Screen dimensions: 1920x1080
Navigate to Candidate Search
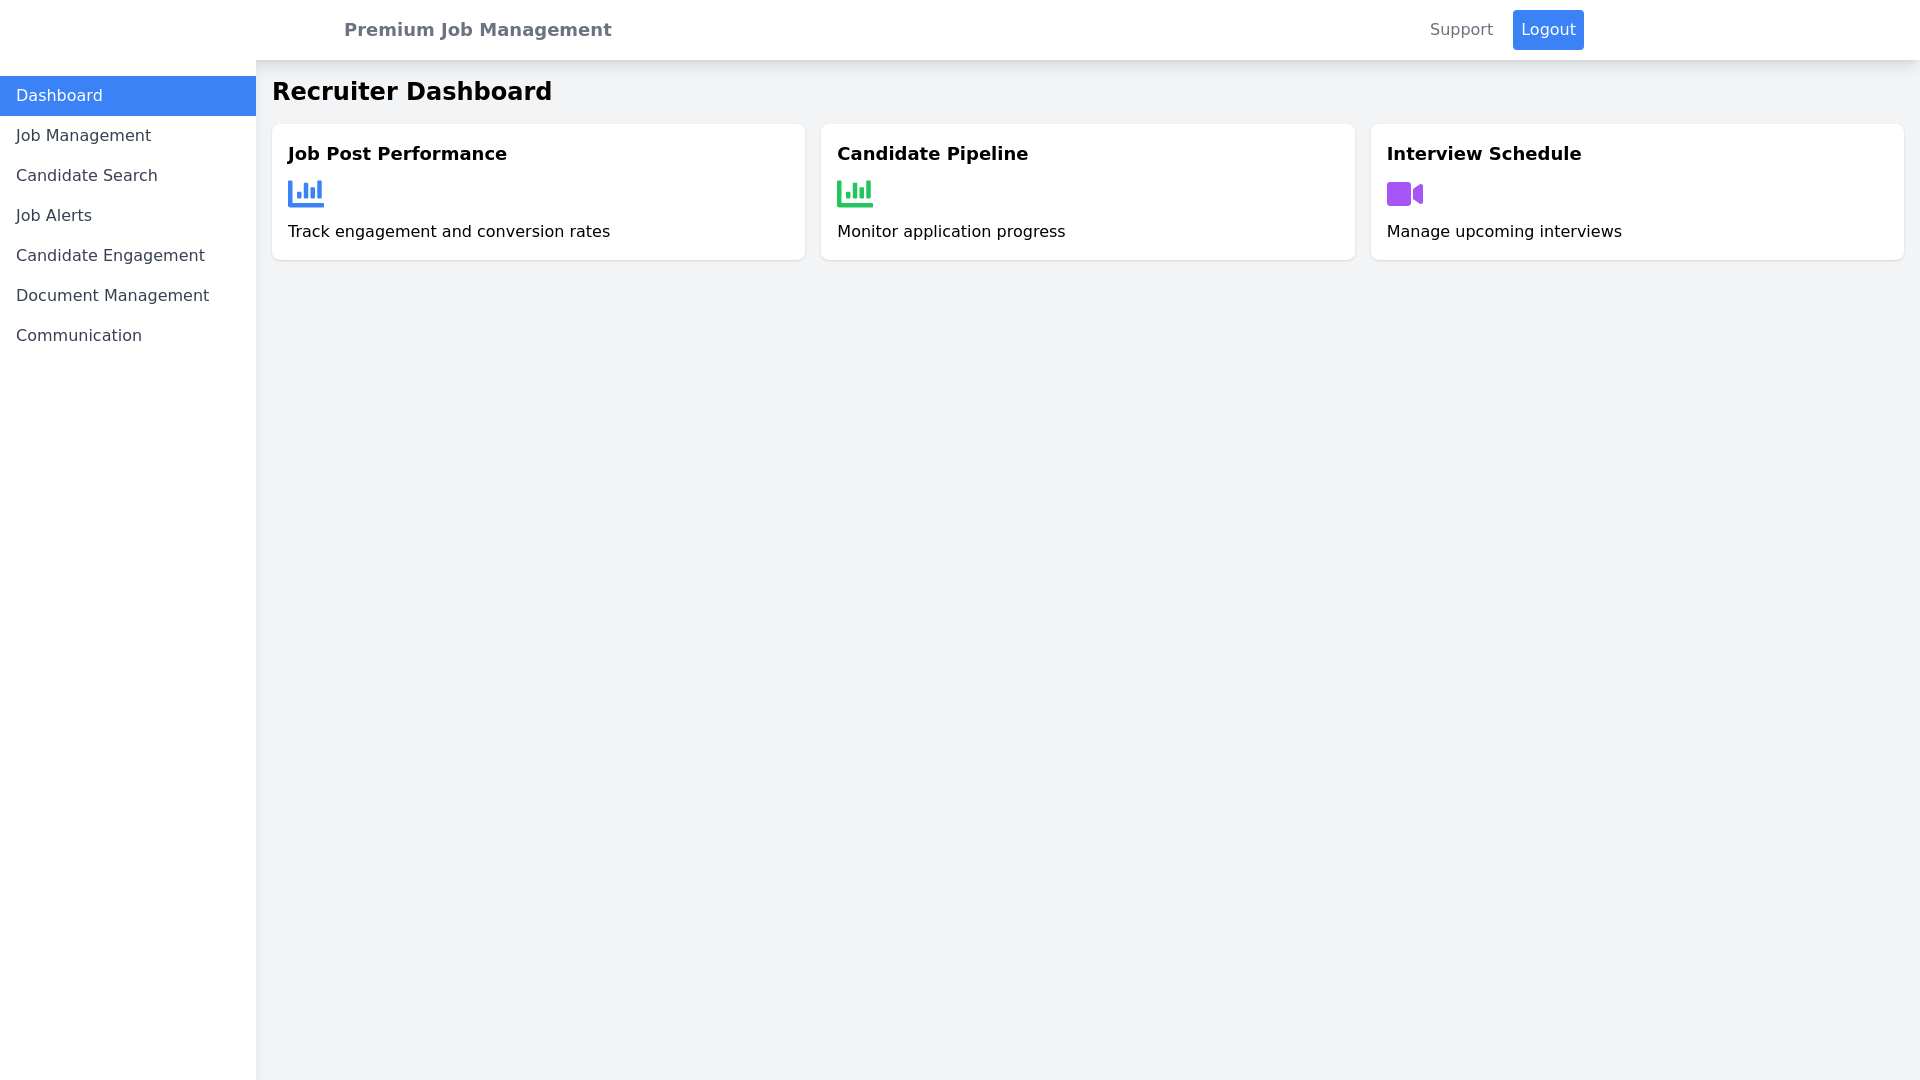tap(86, 175)
